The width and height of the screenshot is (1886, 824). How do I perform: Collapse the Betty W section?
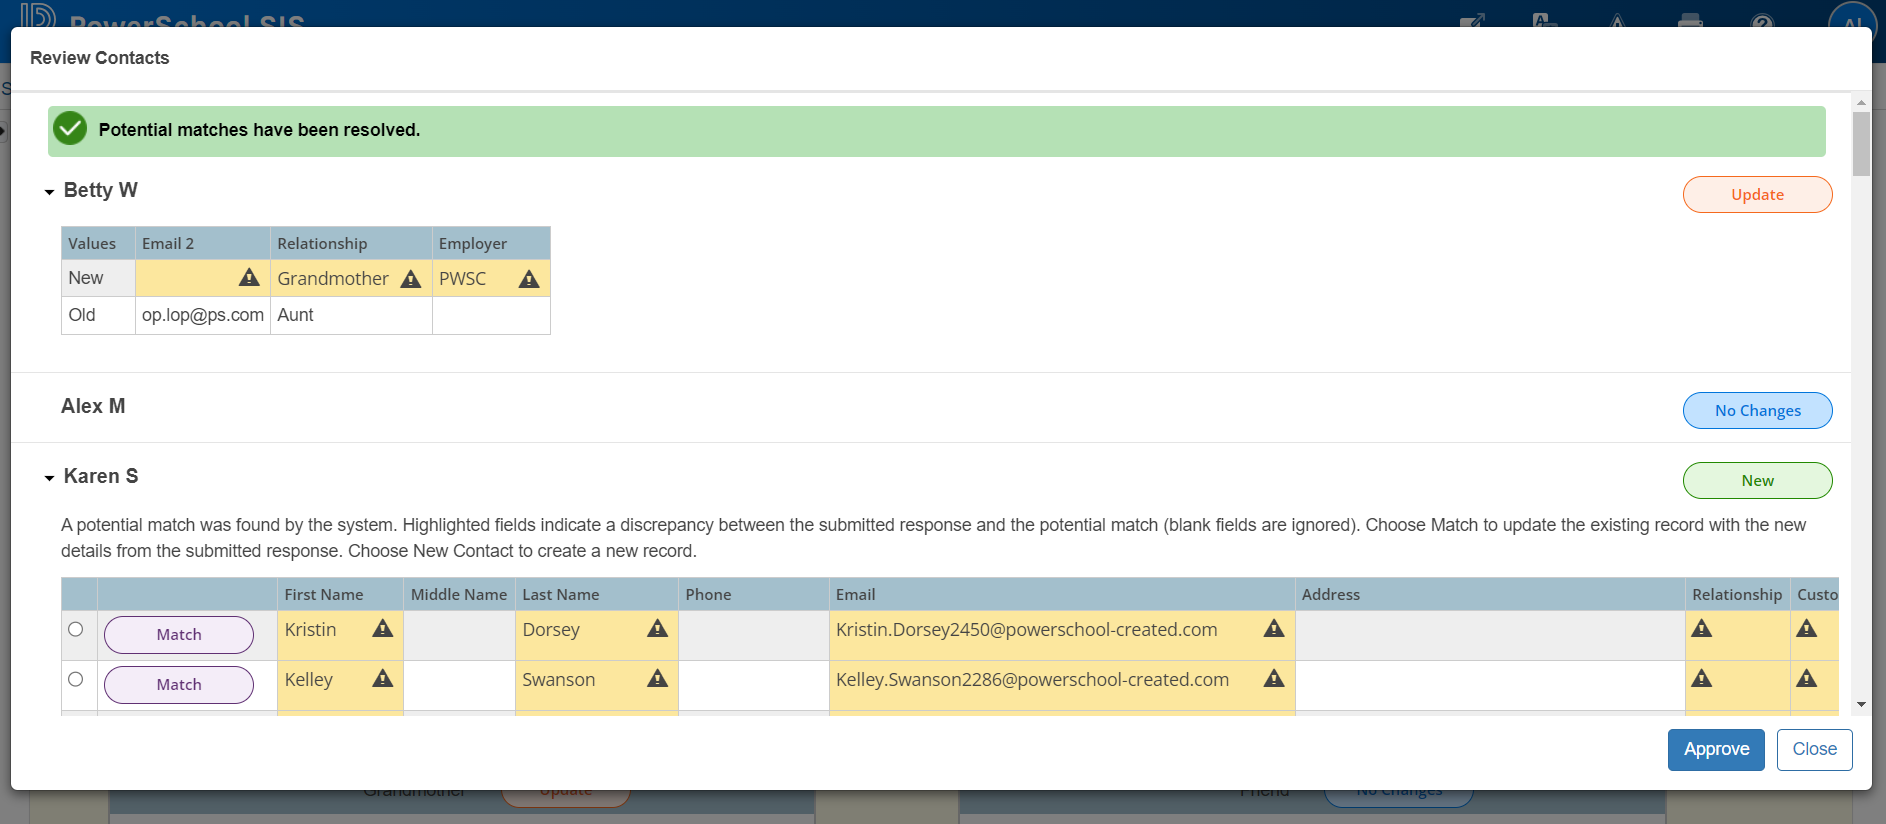(x=49, y=192)
